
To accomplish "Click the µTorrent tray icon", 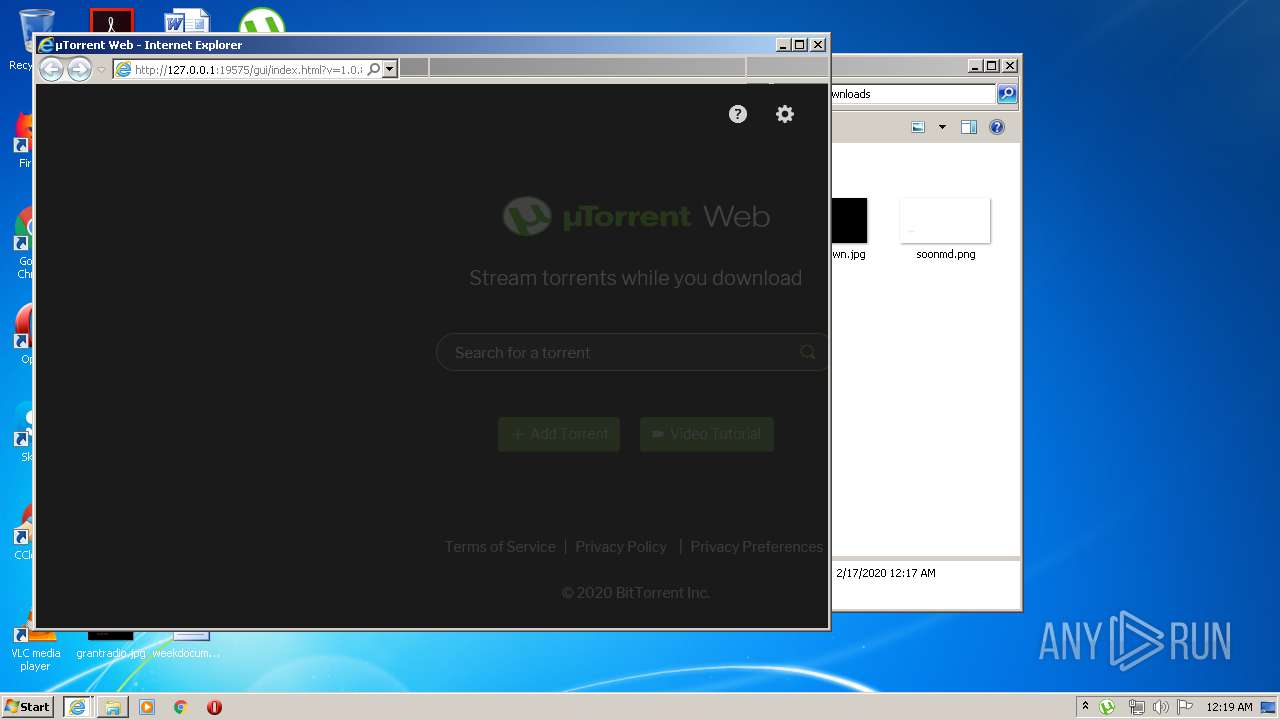I will [x=1107, y=707].
